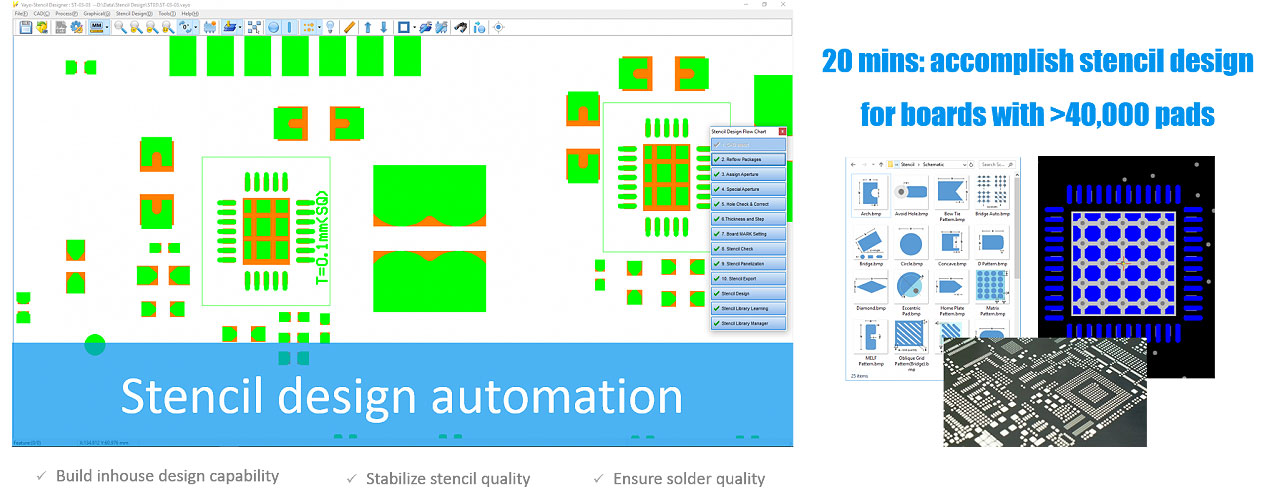Screen dimensions: 1265x500
Task: Click the crosshair target icon
Action: tap(499, 27)
